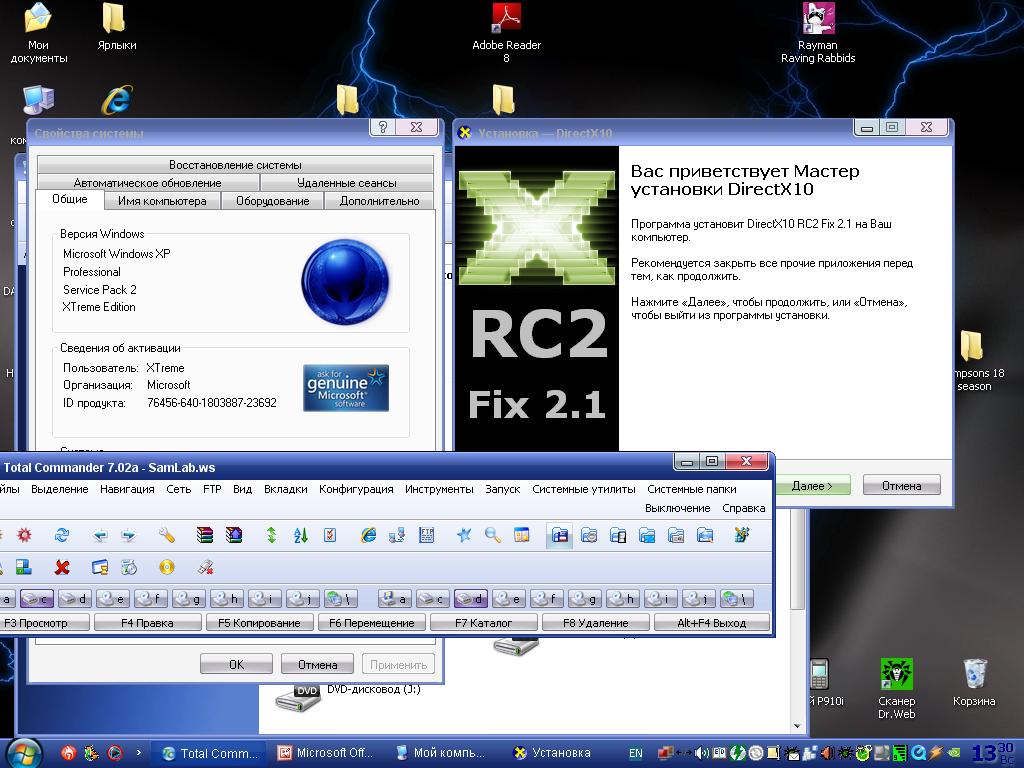Select drive d in left panel drive bar
This screenshot has width=1024, height=768.
coord(74,598)
